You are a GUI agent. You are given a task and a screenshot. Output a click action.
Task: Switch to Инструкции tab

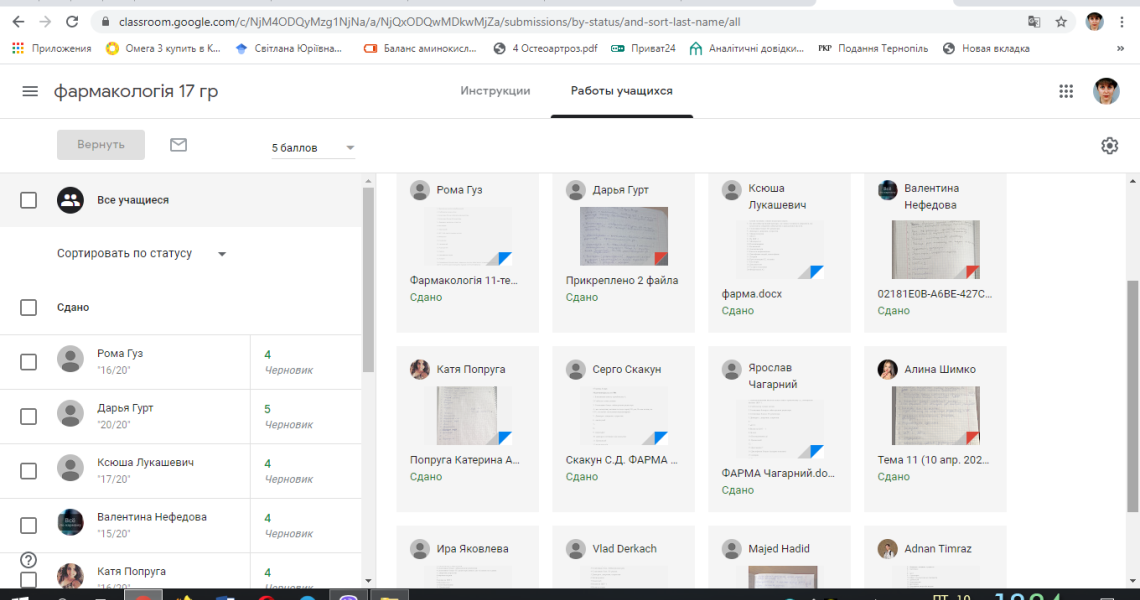tap(495, 91)
